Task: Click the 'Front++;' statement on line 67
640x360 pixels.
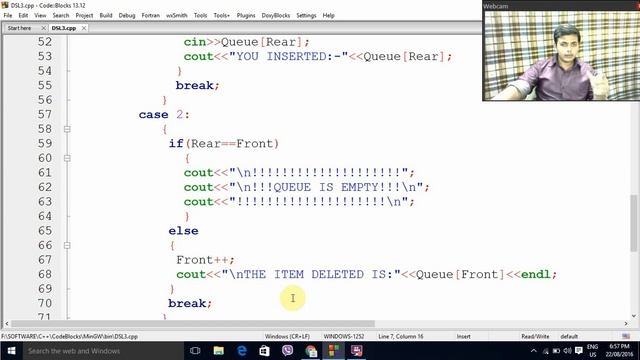Action: (205, 260)
